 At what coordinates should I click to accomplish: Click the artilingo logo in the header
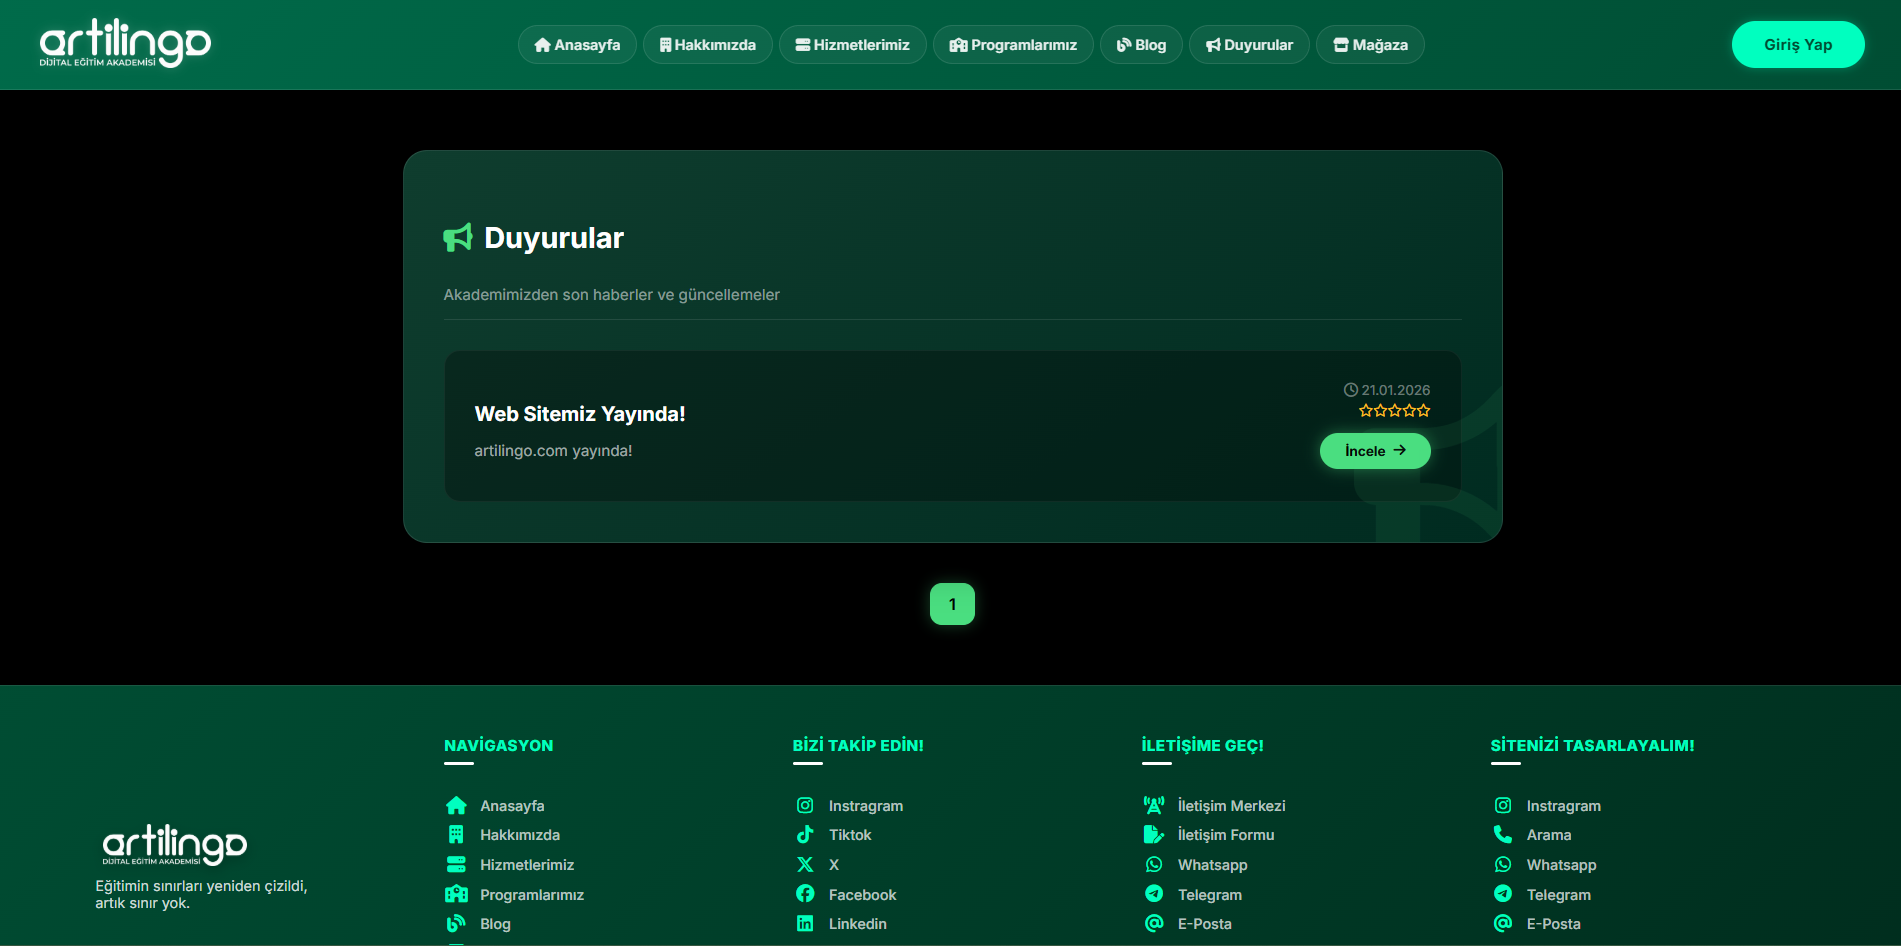click(x=125, y=44)
